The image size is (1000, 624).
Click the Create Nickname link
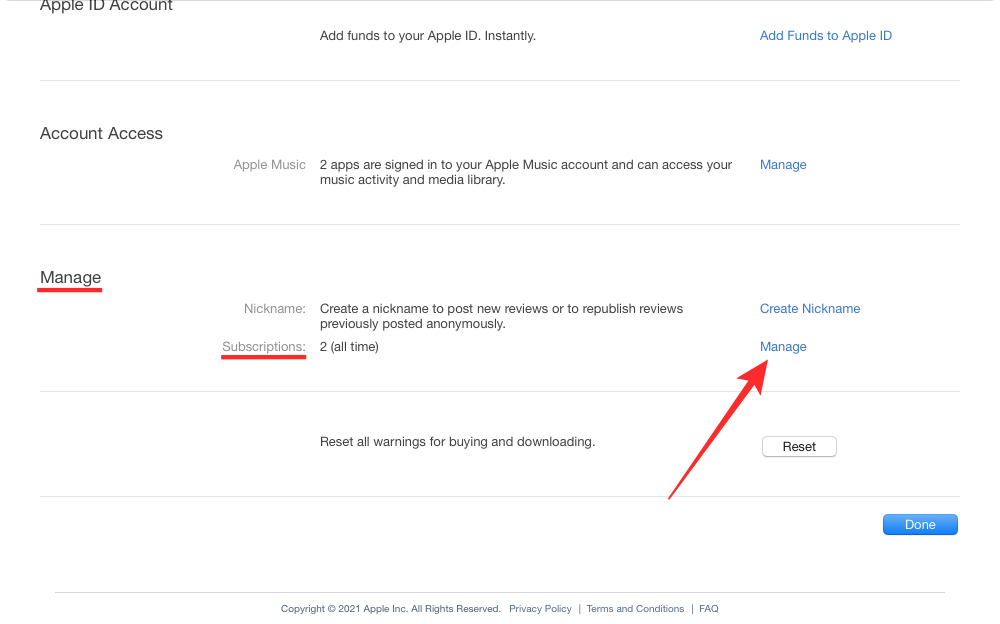pyautogui.click(x=809, y=309)
